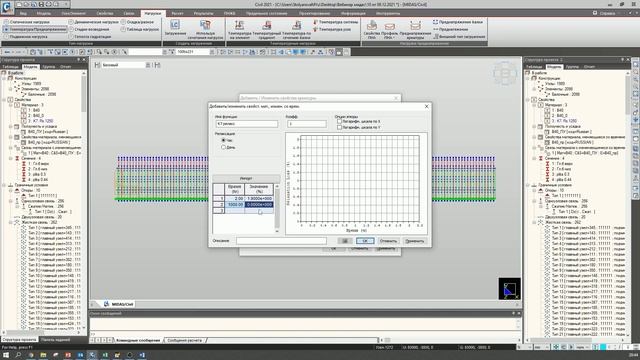Switch to the Результаты ribbon tab

pyautogui.click(x=203, y=13)
